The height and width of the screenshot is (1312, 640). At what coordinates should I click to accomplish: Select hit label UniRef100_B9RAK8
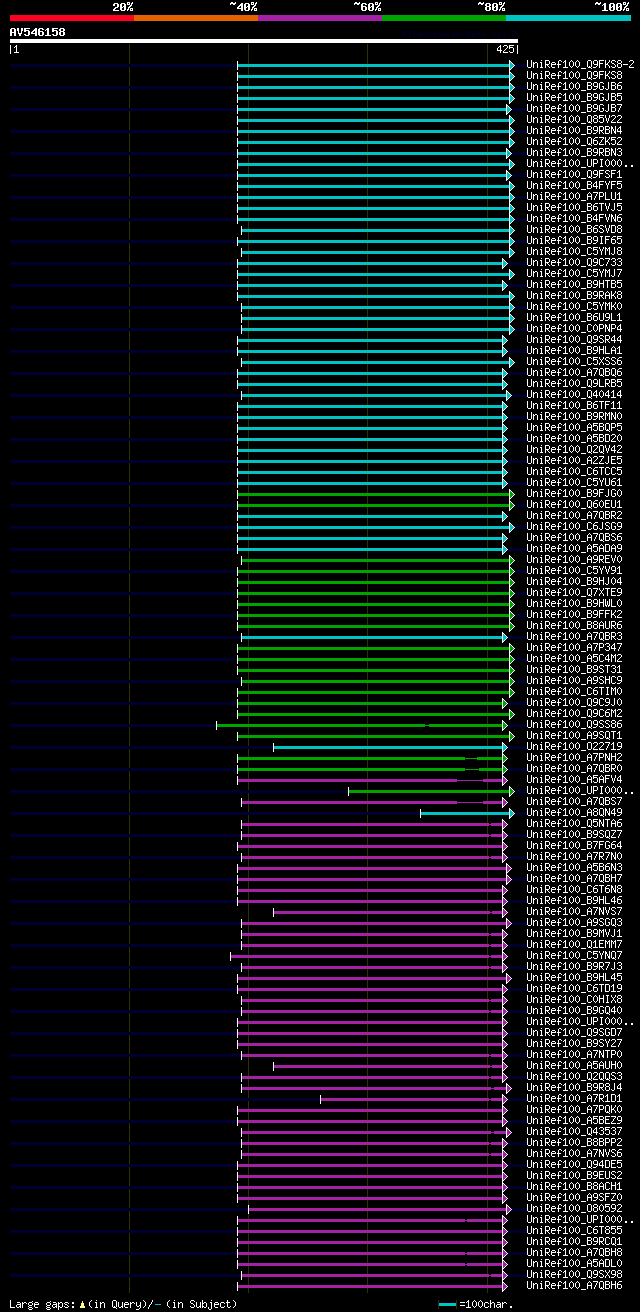pyautogui.click(x=575, y=295)
